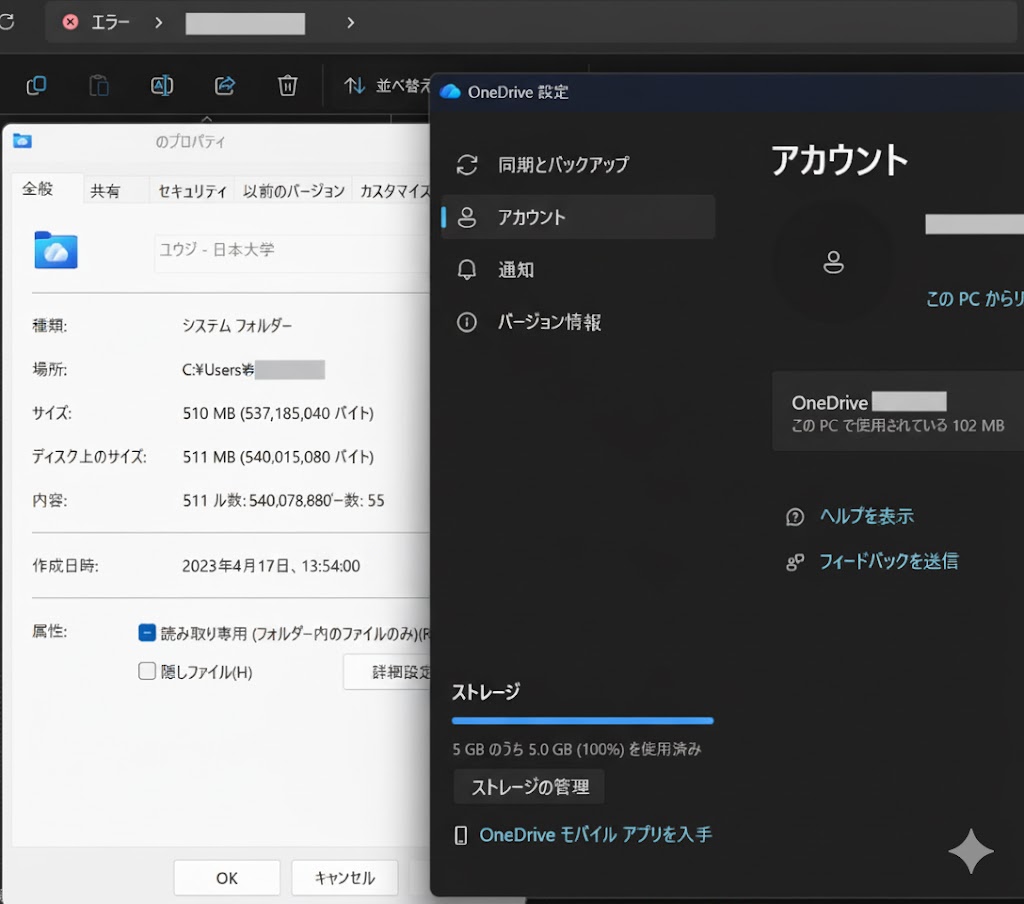Open the セキュリティ tab
Image resolution: width=1024 pixels, height=904 pixels.
point(192,191)
